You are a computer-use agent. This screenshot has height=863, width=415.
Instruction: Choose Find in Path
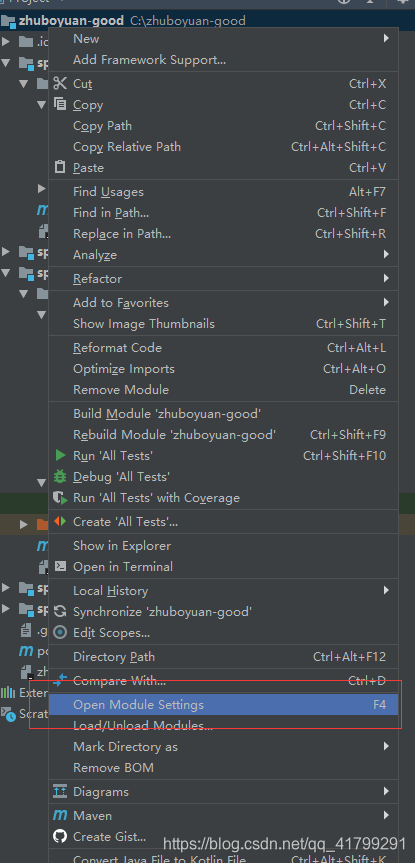(x=223, y=212)
